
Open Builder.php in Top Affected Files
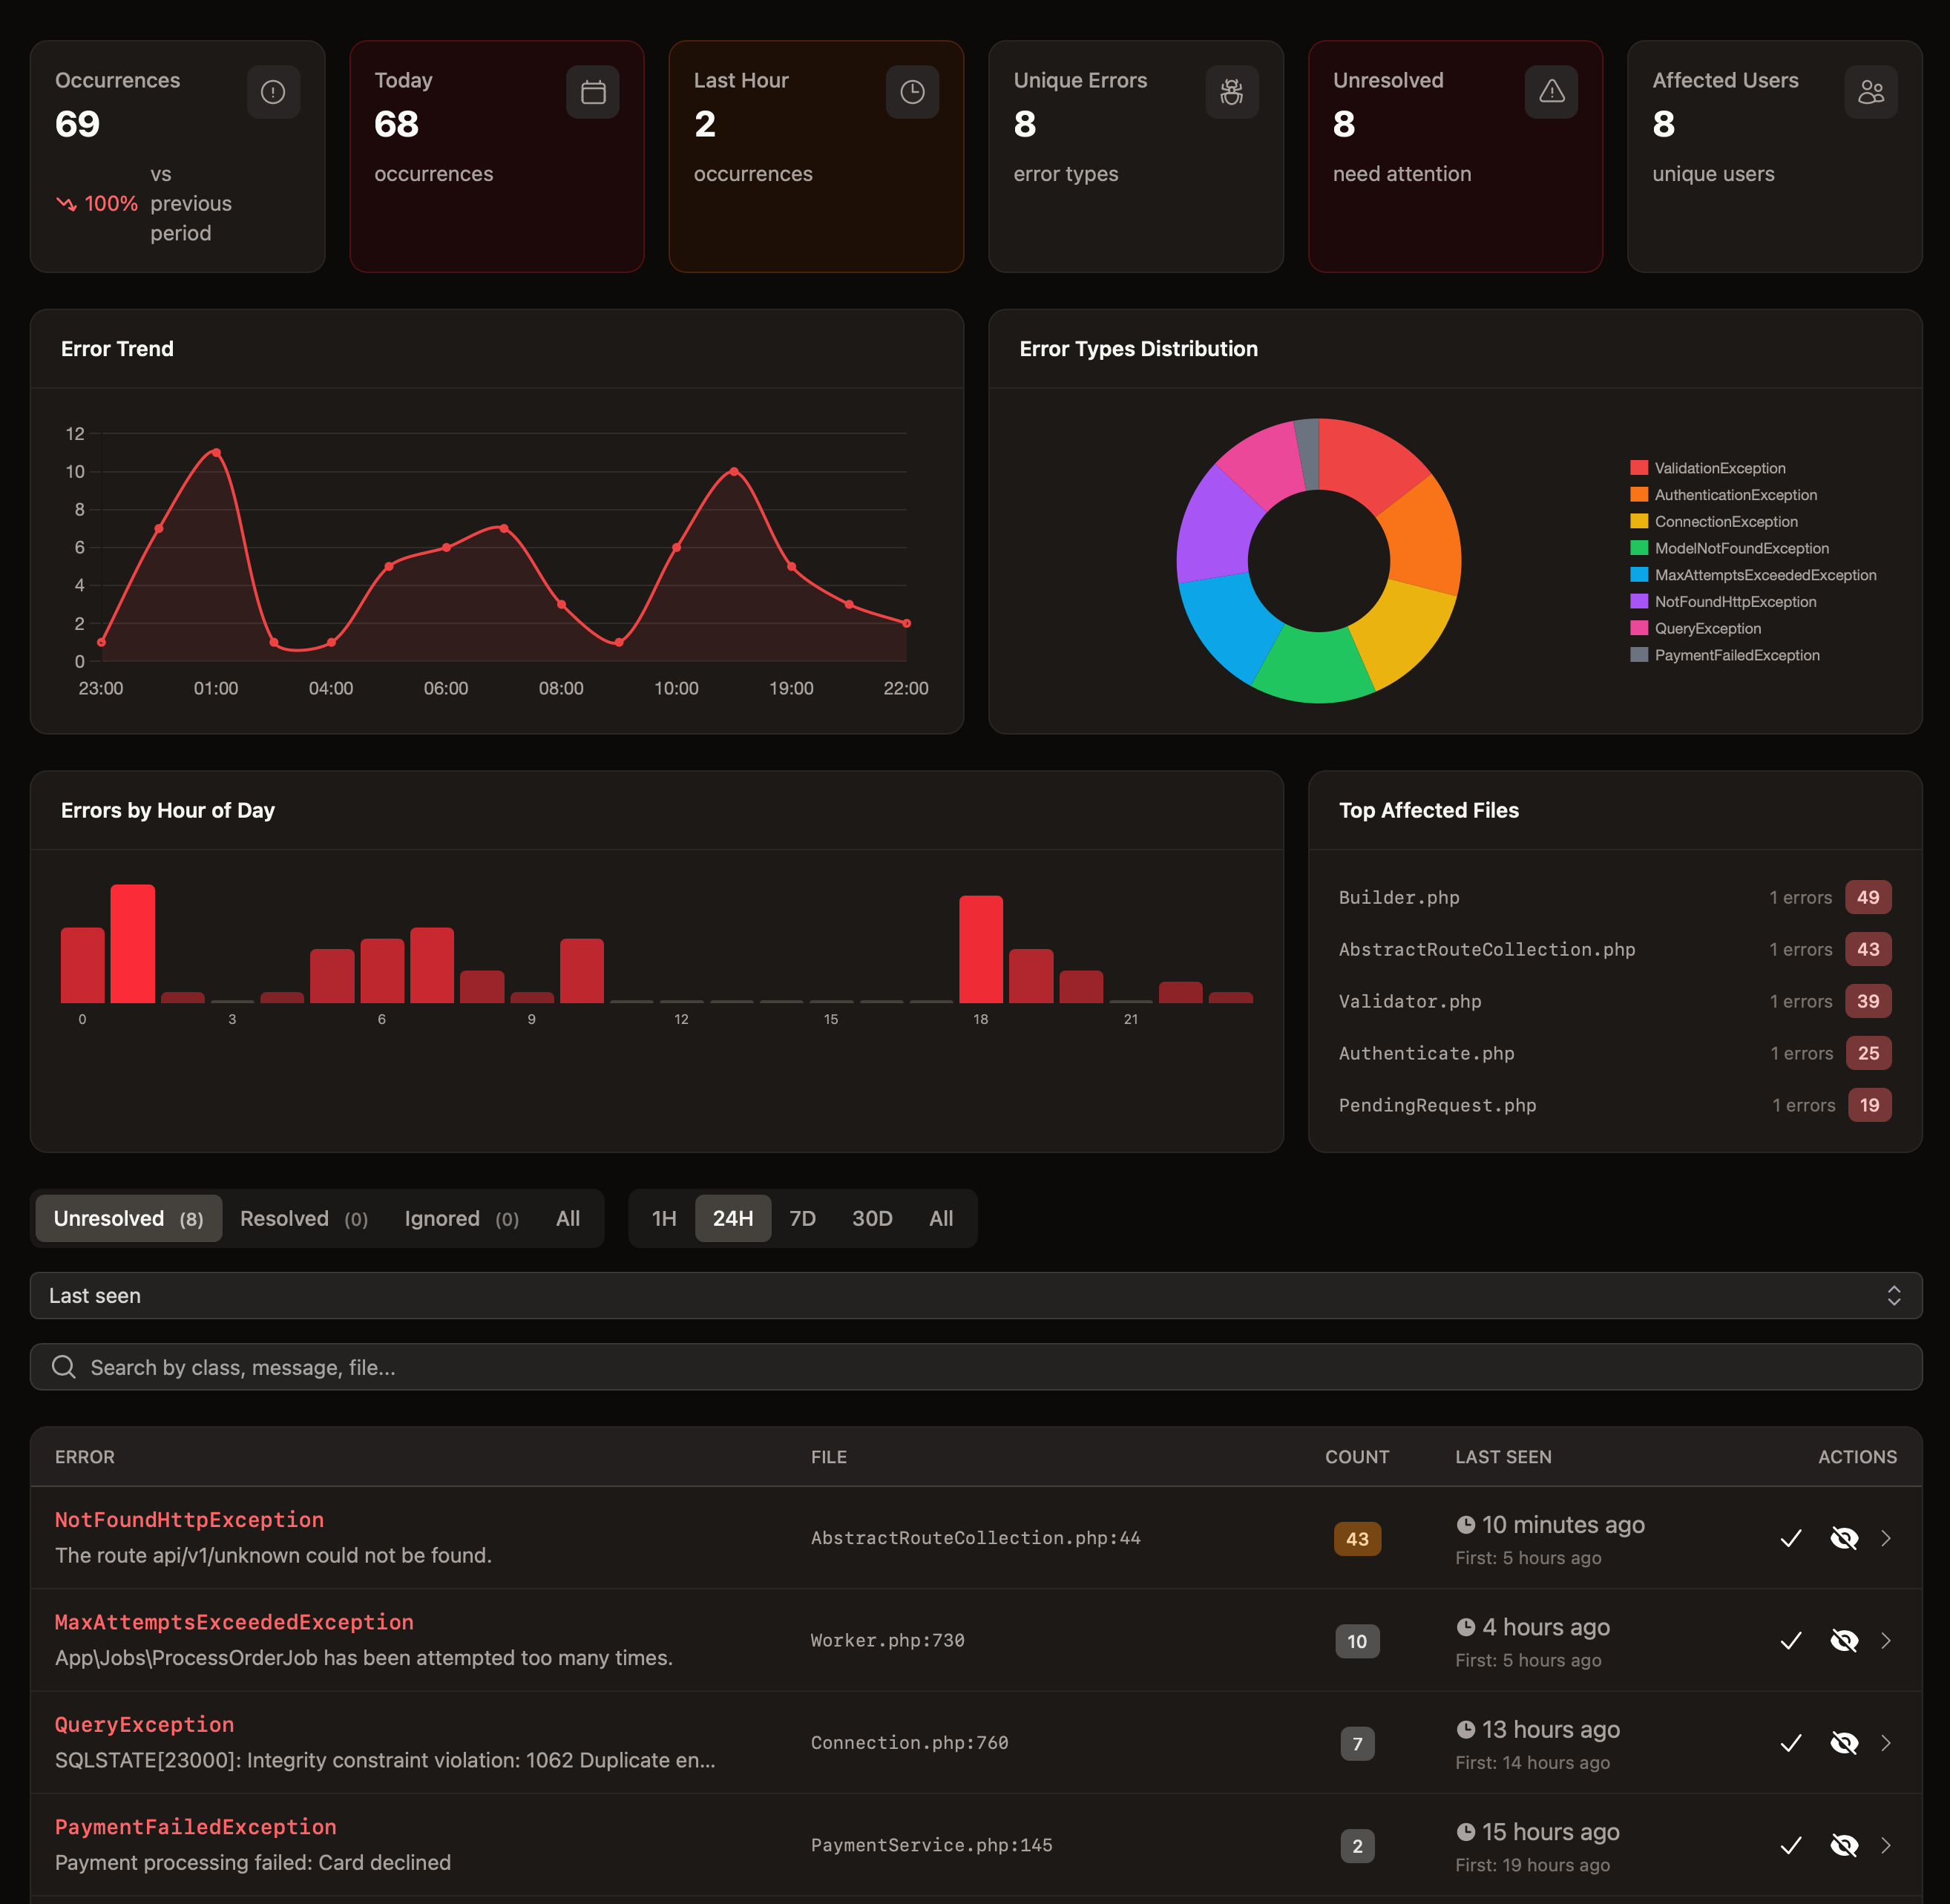1399,897
